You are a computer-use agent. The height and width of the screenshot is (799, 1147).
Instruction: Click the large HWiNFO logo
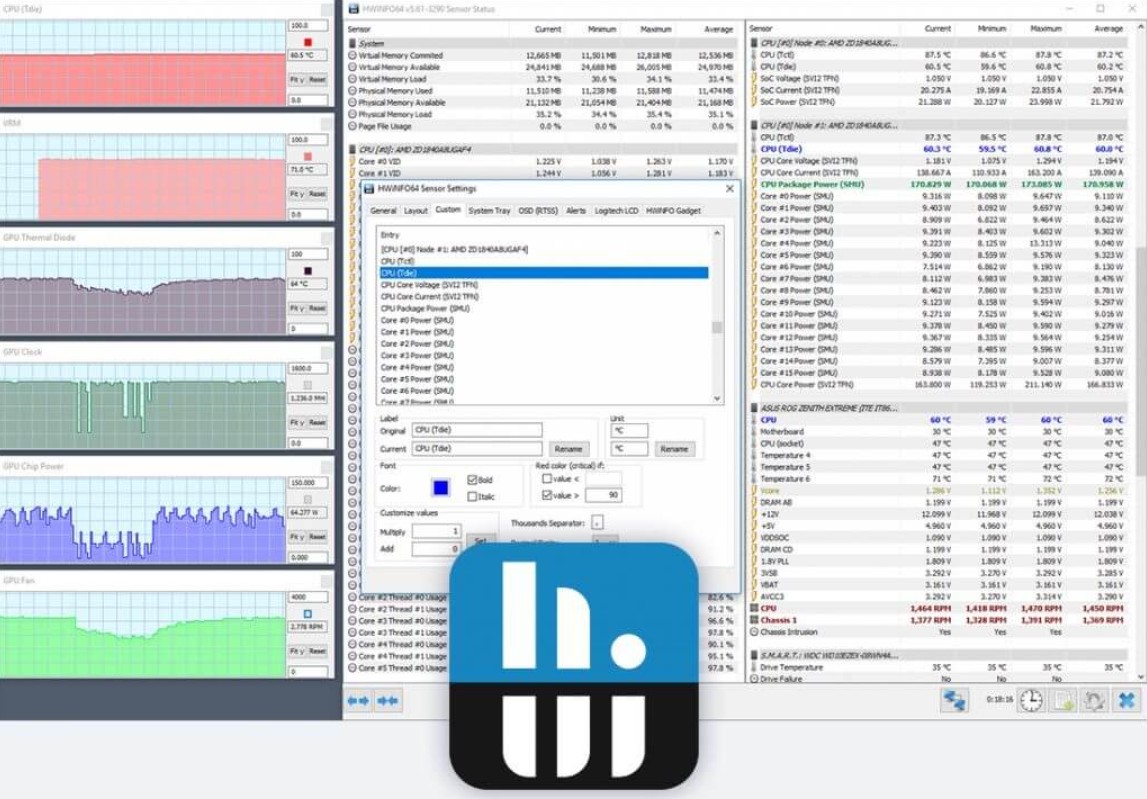coord(573,666)
